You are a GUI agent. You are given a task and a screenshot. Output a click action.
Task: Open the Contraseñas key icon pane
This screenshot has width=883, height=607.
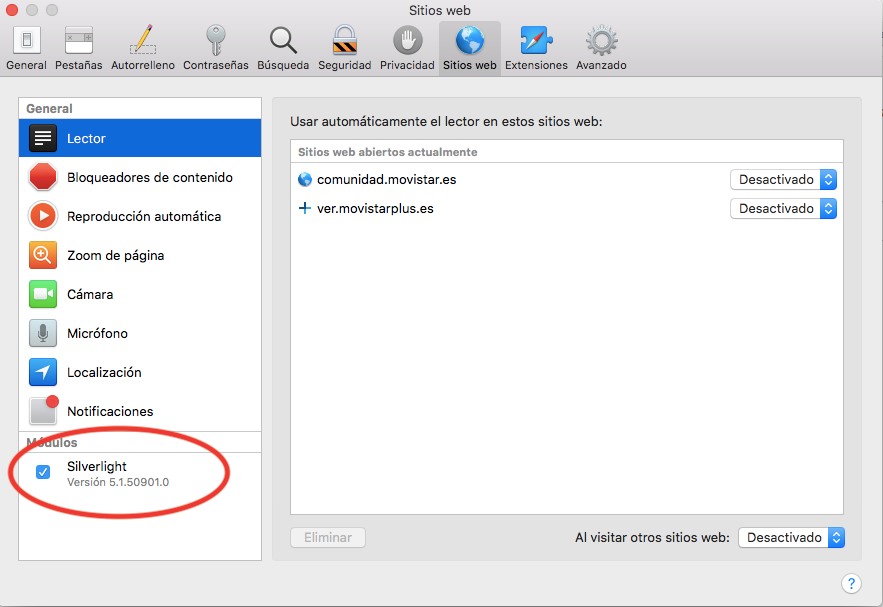coord(215,48)
